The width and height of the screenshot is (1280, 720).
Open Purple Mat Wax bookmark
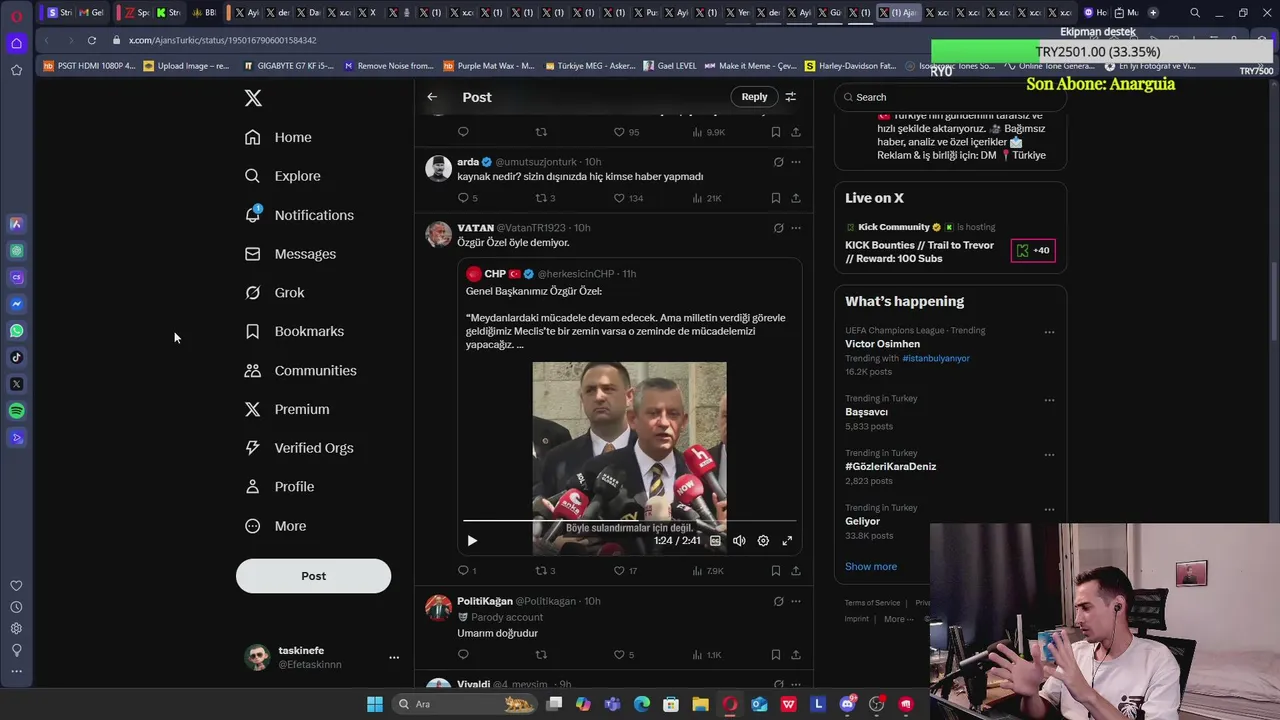coord(487,66)
